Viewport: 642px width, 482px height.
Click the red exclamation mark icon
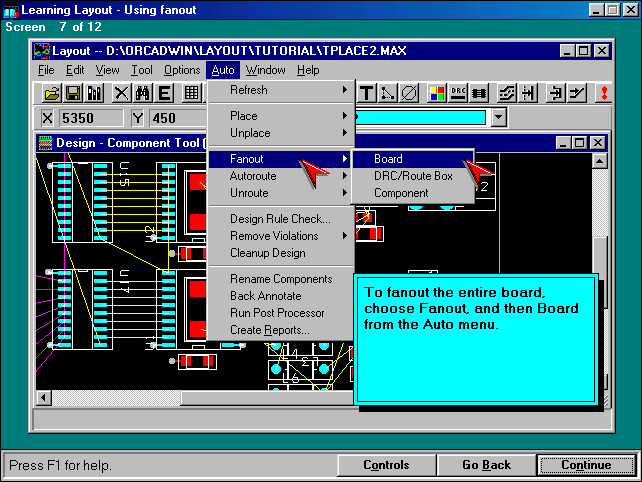pos(604,93)
